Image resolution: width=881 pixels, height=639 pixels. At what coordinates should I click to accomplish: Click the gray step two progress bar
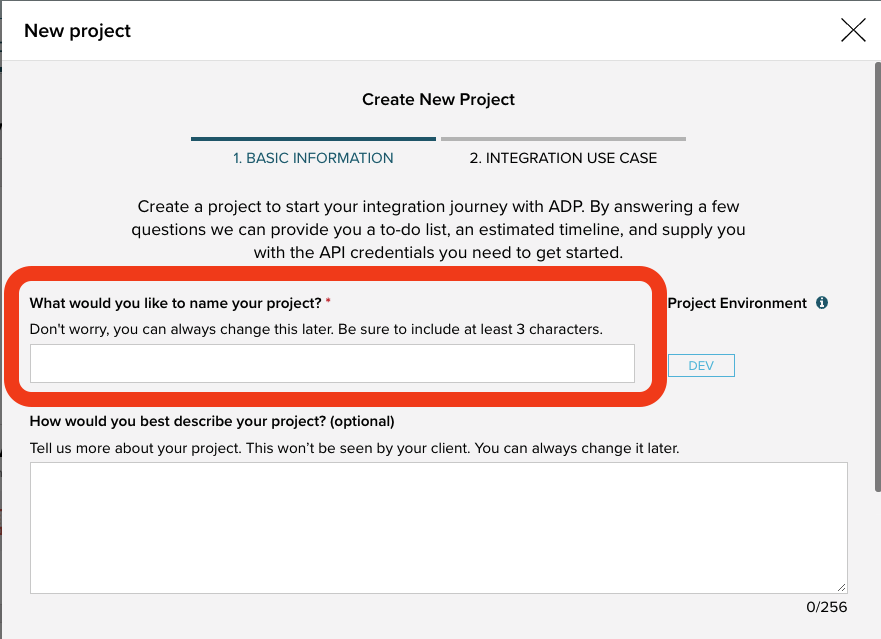point(563,139)
